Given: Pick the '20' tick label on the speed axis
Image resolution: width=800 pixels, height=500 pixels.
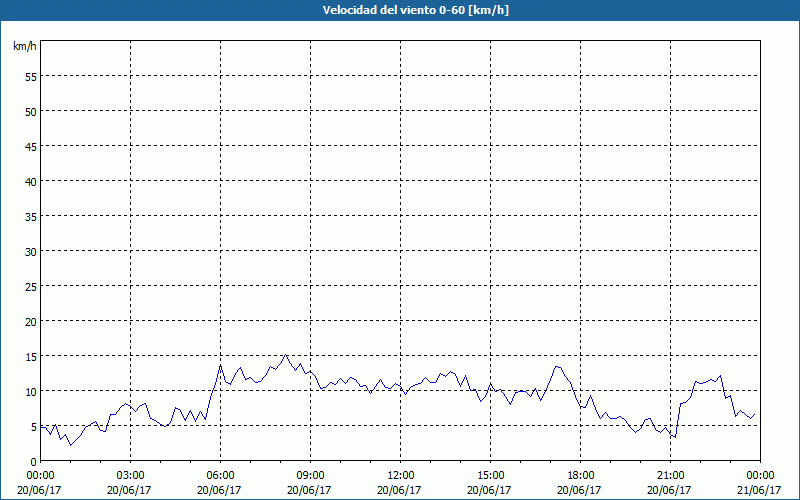Looking at the screenshot, I should 31,322.
